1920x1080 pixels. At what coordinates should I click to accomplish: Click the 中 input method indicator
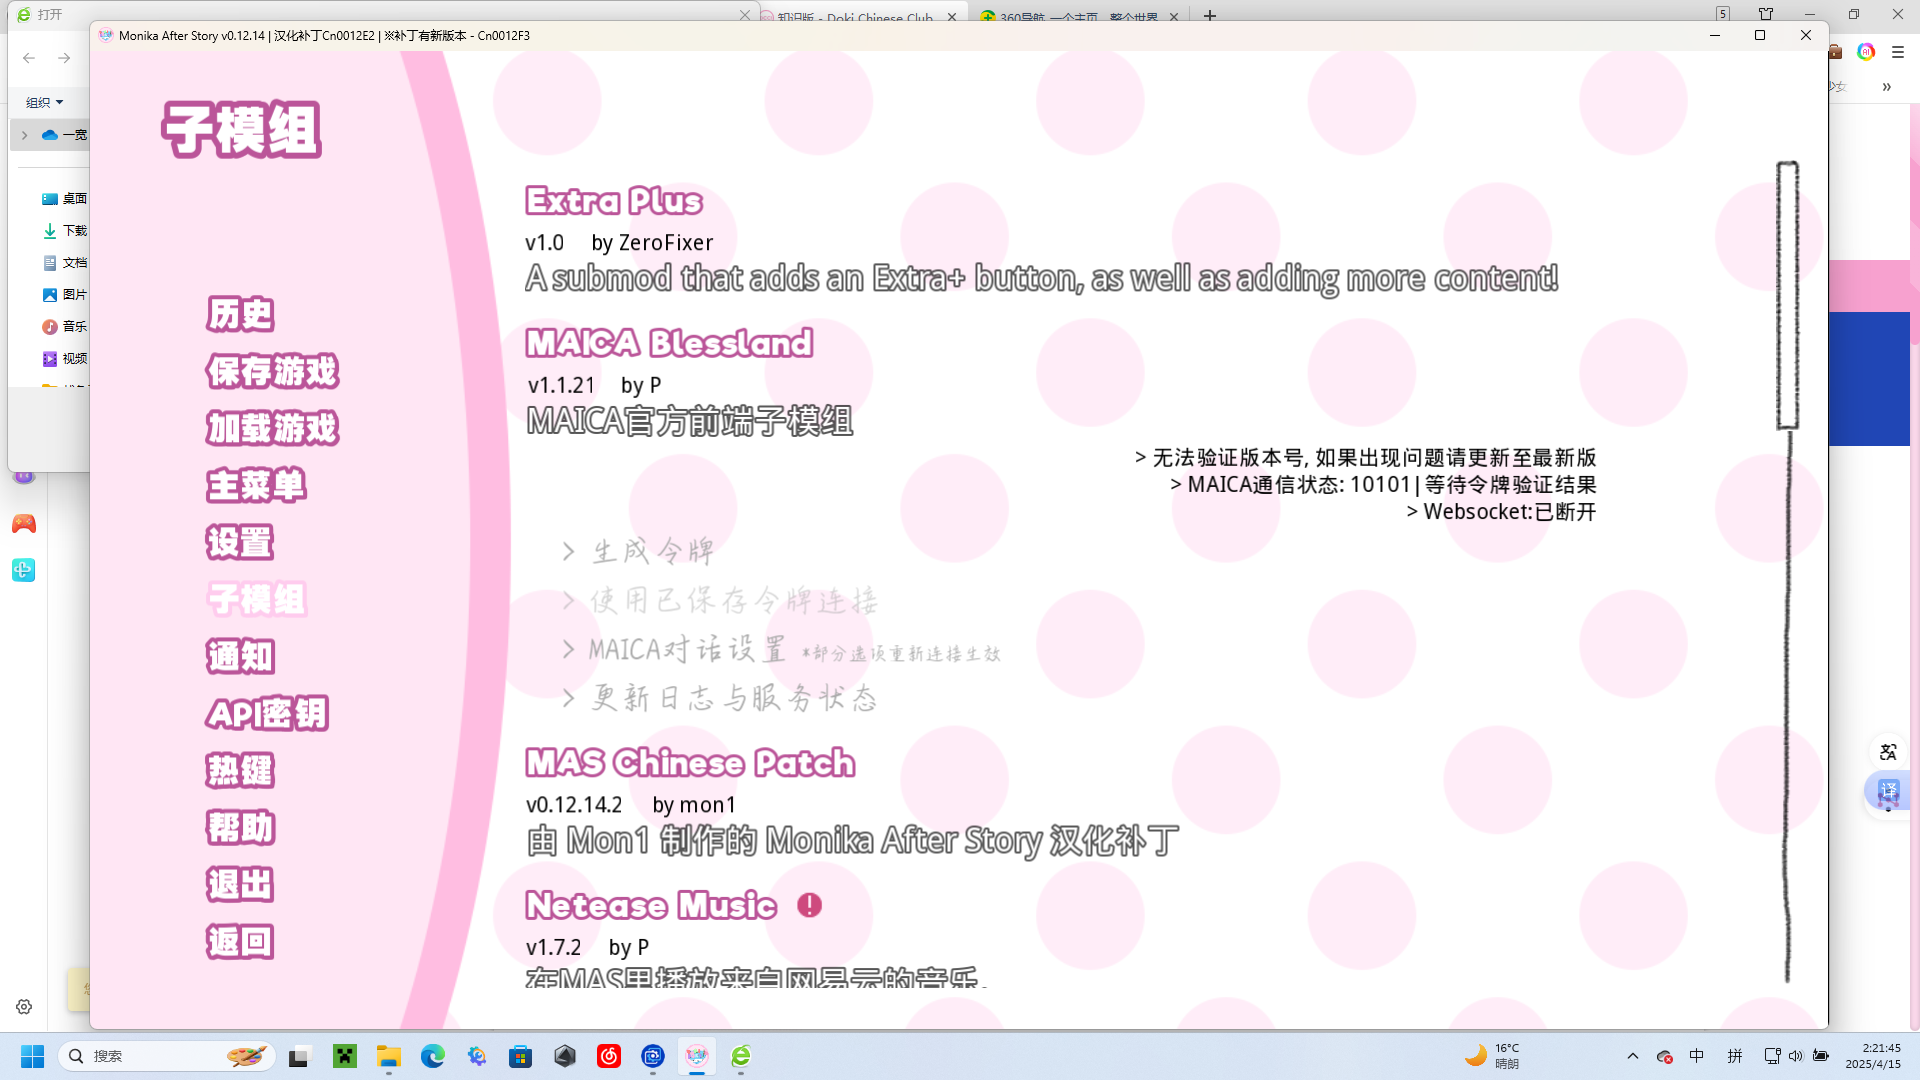click(1697, 1056)
